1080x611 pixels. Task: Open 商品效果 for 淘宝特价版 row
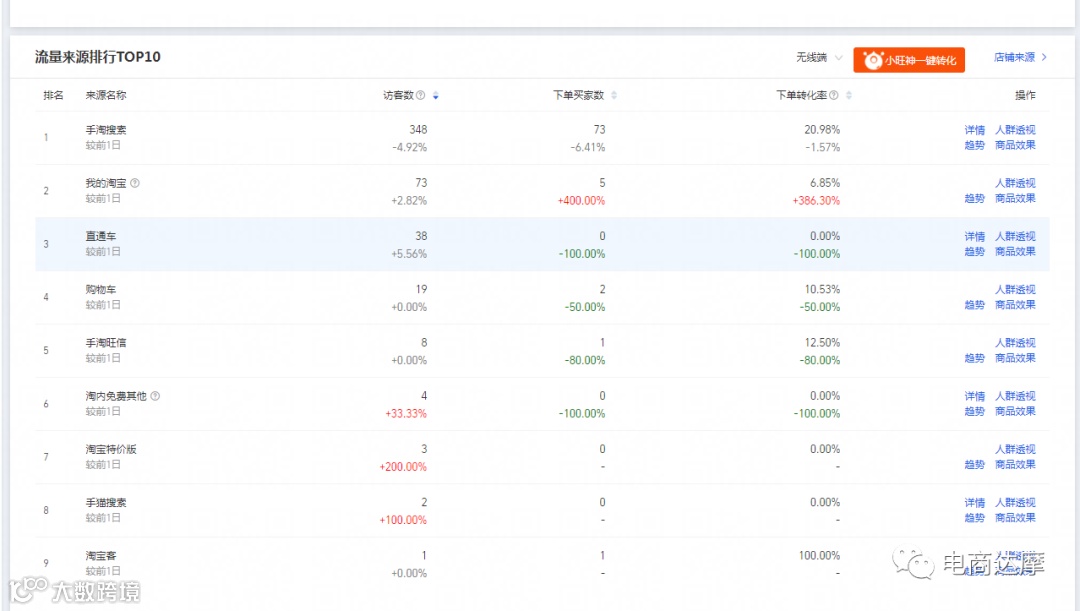[1015, 464]
